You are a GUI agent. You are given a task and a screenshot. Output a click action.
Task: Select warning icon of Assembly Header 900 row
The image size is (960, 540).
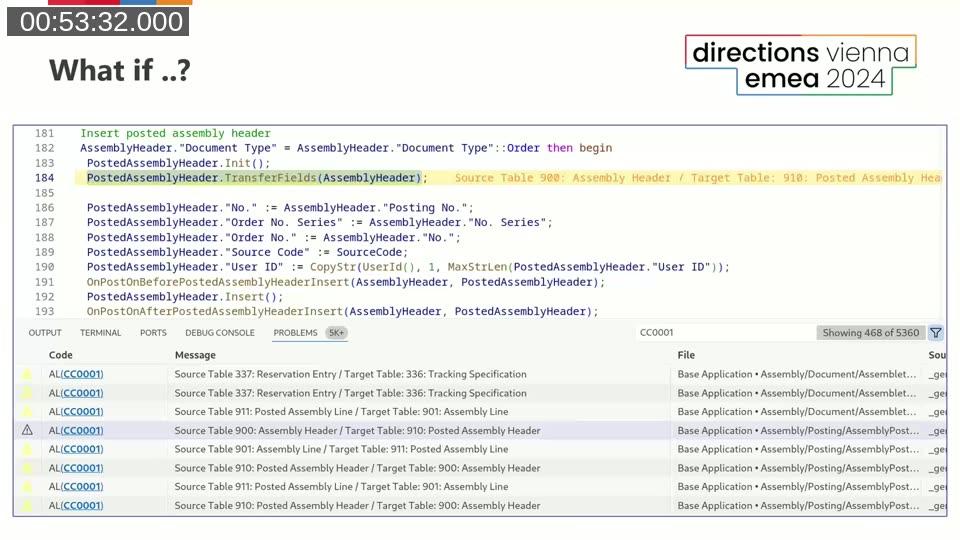click(27, 430)
